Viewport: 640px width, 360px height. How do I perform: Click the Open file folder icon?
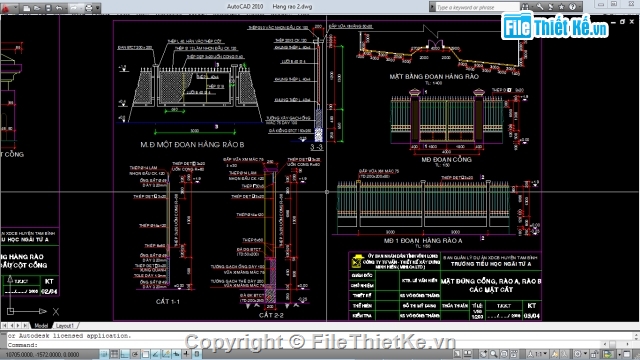click(38, 8)
